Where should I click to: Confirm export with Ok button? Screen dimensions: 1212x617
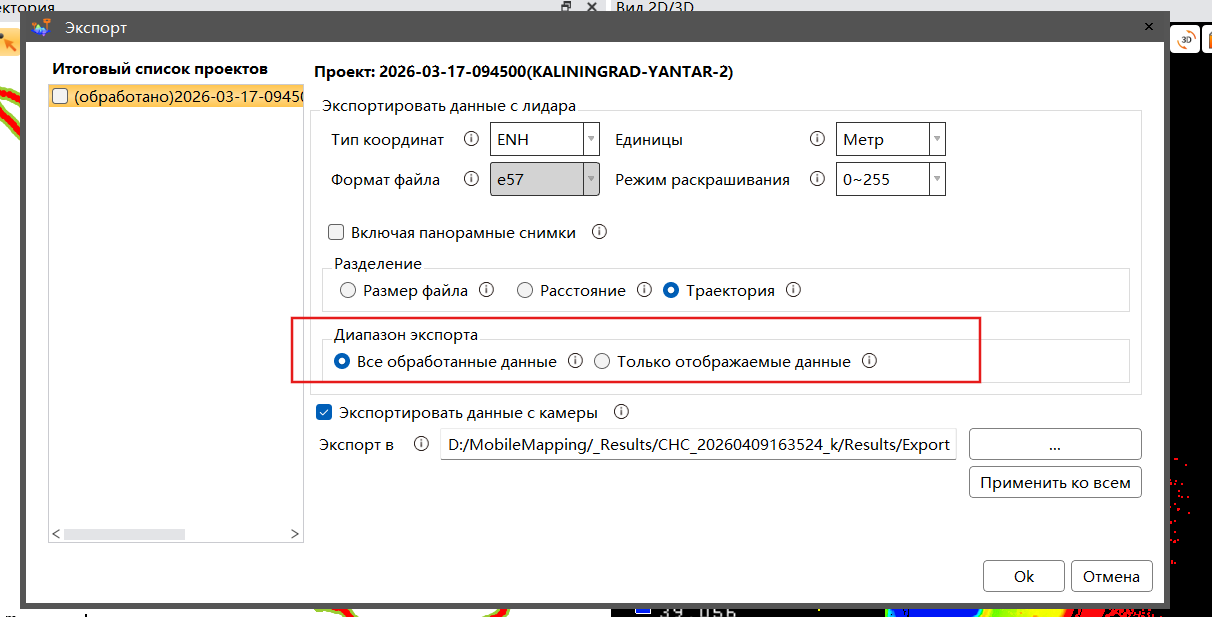coord(1023,576)
